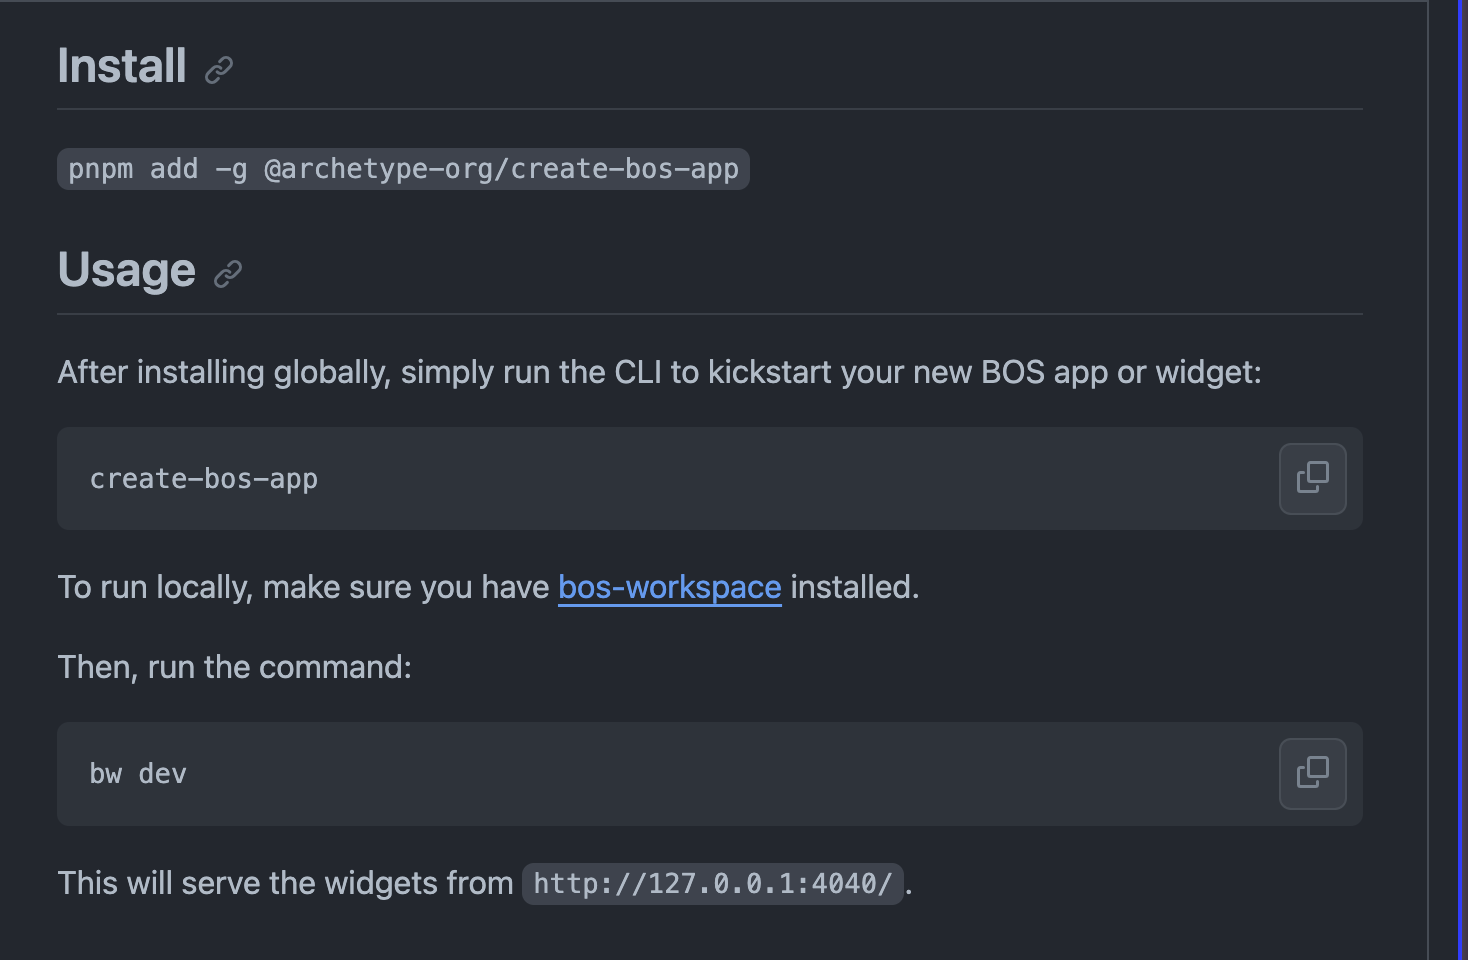Select the pnpm add install command text
This screenshot has width=1468, height=960.
click(x=402, y=169)
